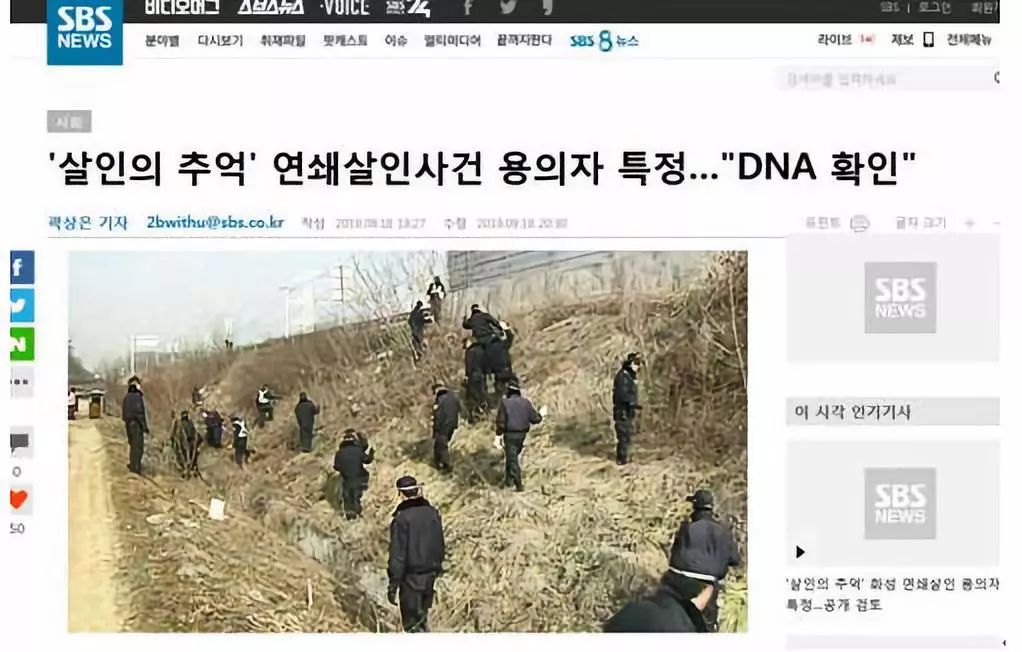Image resolution: width=1022 pixels, height=652 pixels.
Task: Share article on Facebook sidebar icon
Action: pyautogui.click(x=22, y=267)
